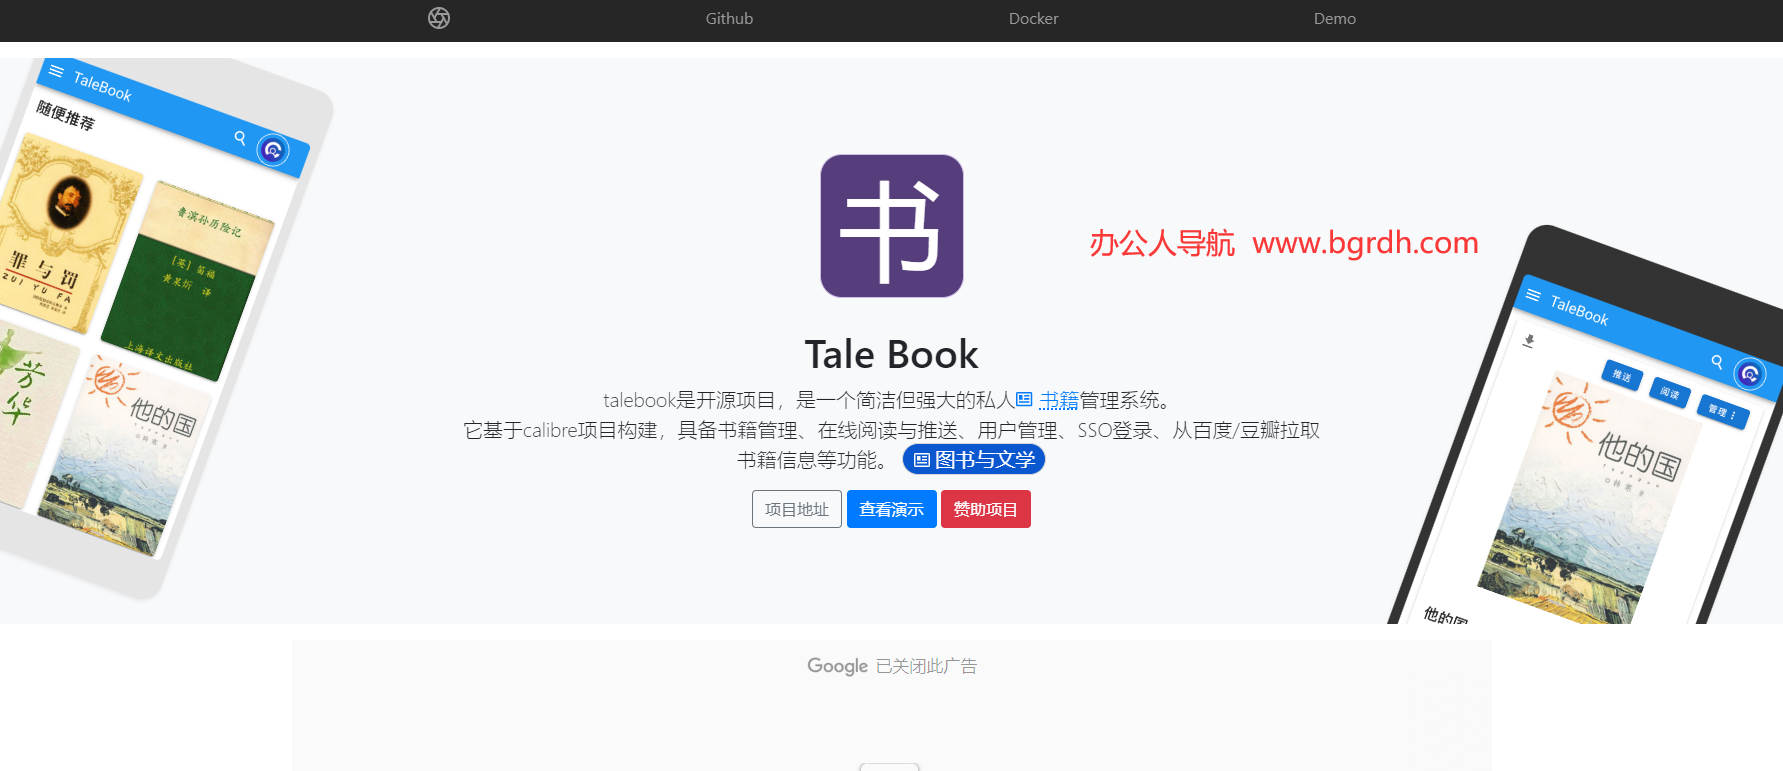Click 推送 button on right phone mockup

tap(1622, 376)
